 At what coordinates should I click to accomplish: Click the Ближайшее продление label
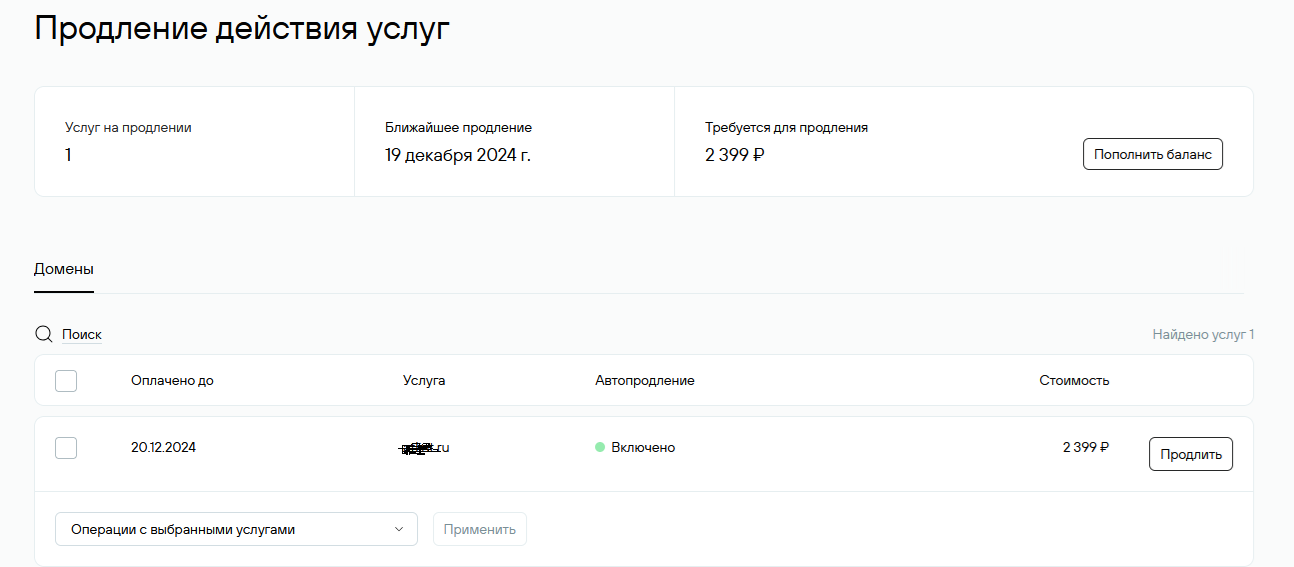click(x=458, y=127)
